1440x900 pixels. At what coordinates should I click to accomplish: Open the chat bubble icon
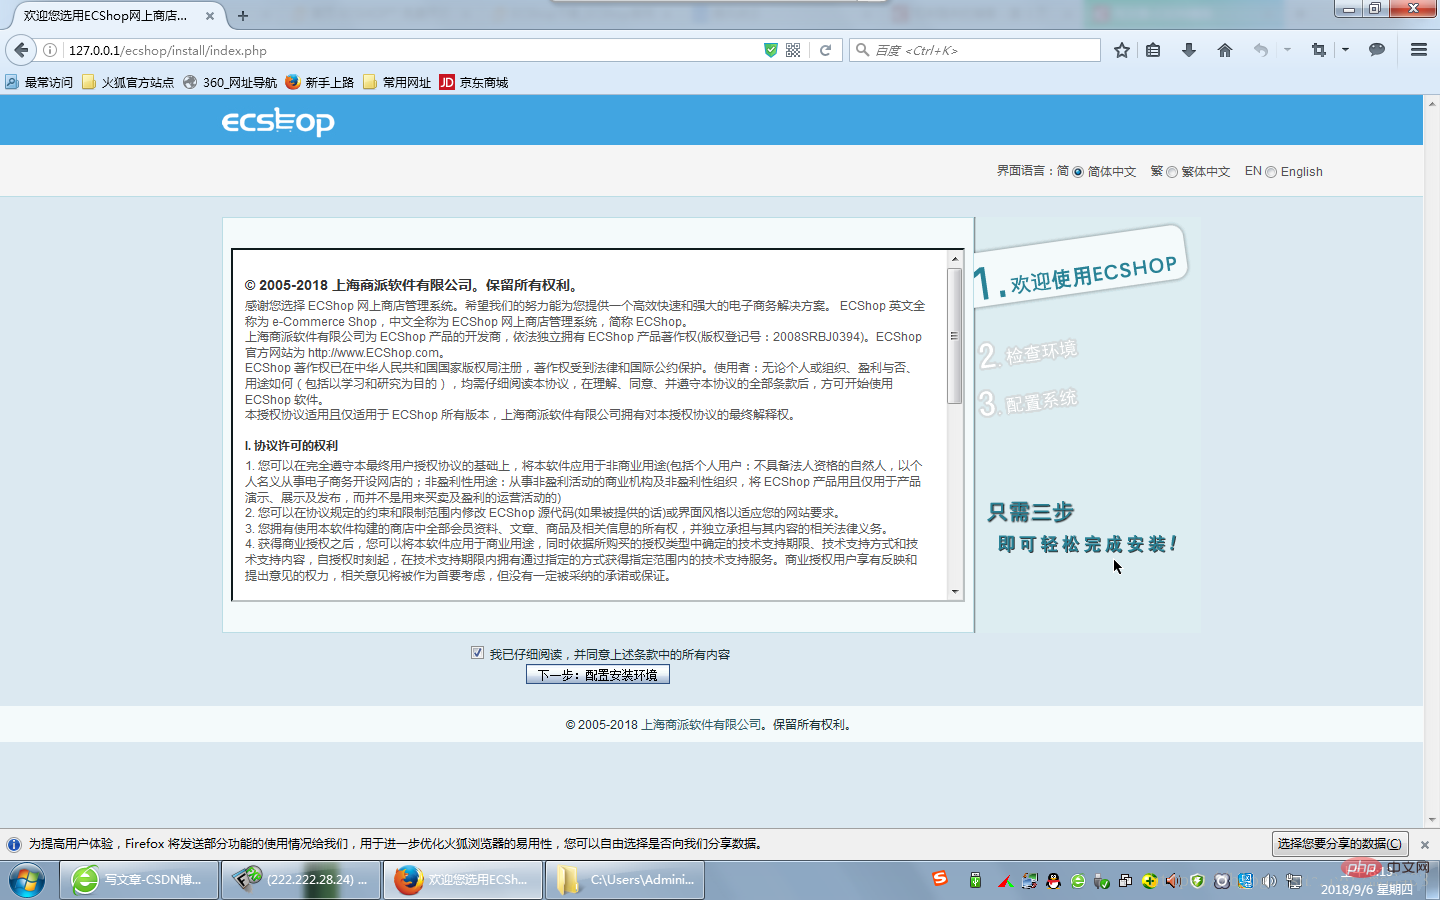1377,50
